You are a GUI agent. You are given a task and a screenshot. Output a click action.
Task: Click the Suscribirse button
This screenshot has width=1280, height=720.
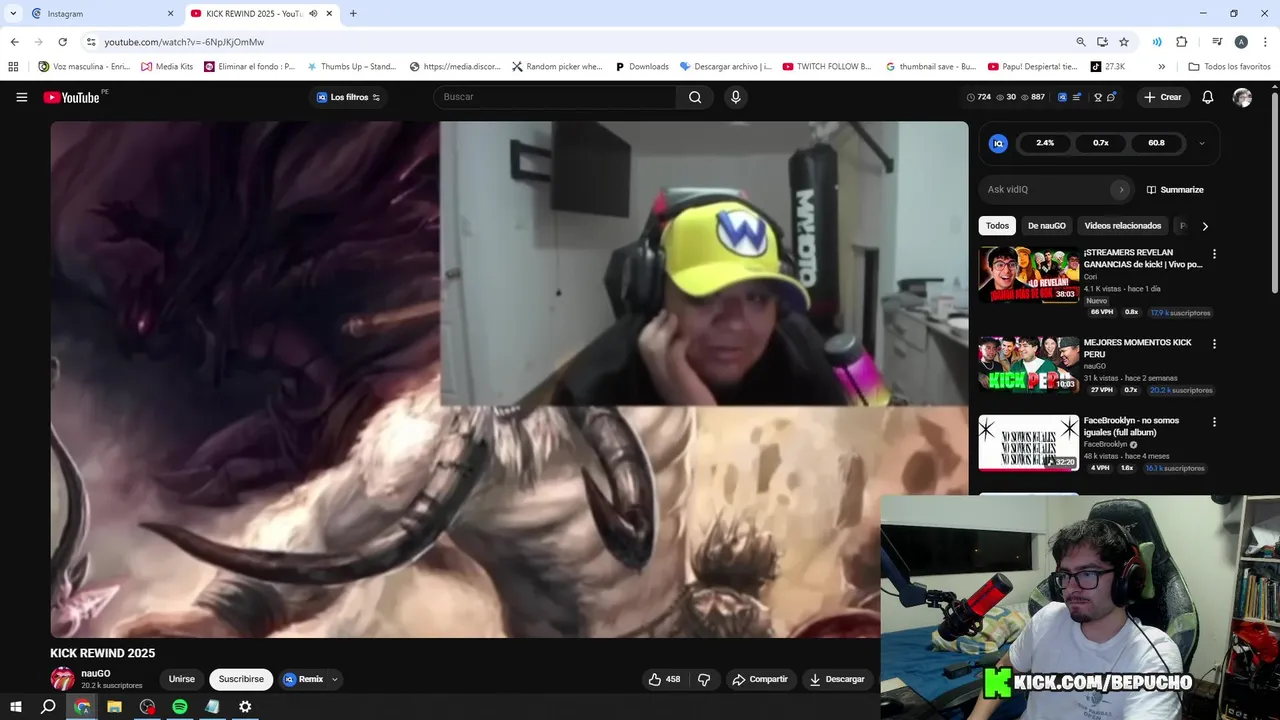[x=241, y=679]
